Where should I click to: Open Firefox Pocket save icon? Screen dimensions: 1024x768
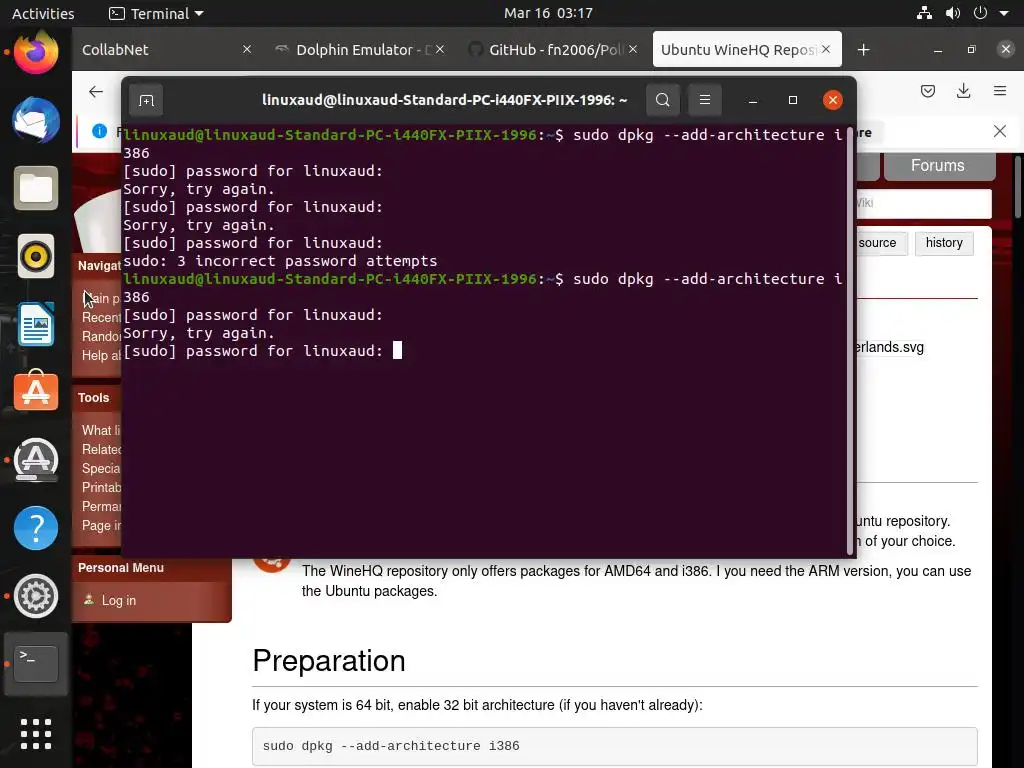928,91
